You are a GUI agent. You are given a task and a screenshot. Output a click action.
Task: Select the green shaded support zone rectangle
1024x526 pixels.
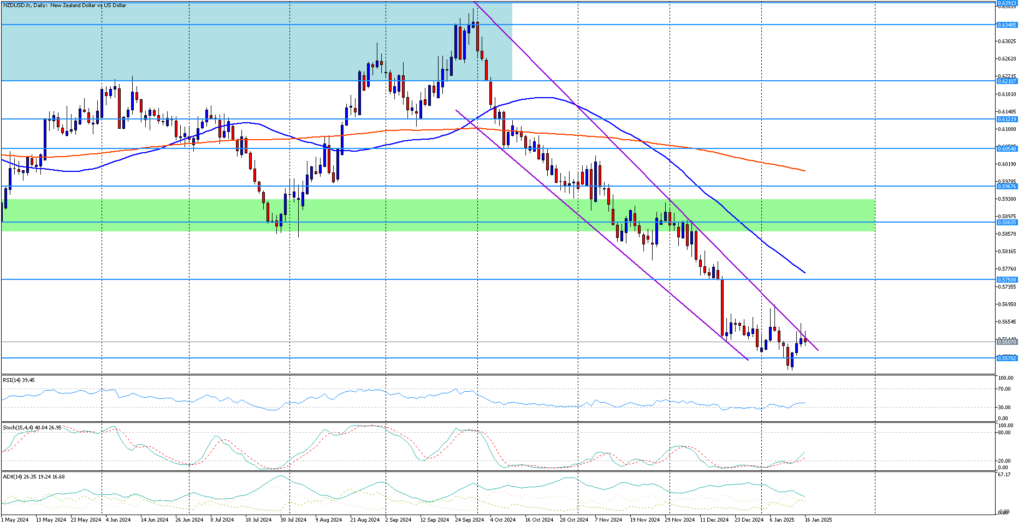point(437,215)
